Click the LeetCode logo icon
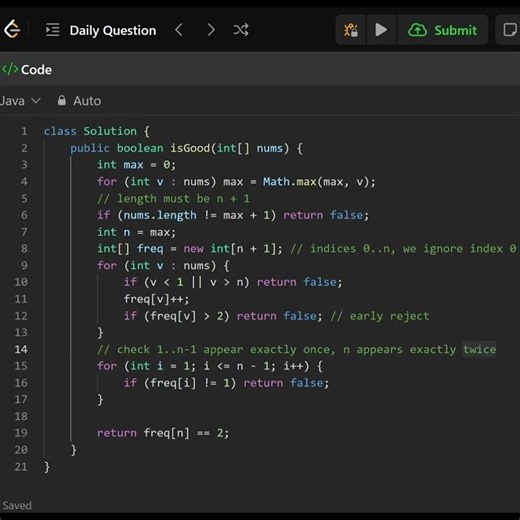Image resolution: width=520 pixels, height=520 pixels. tap(12, 29)
